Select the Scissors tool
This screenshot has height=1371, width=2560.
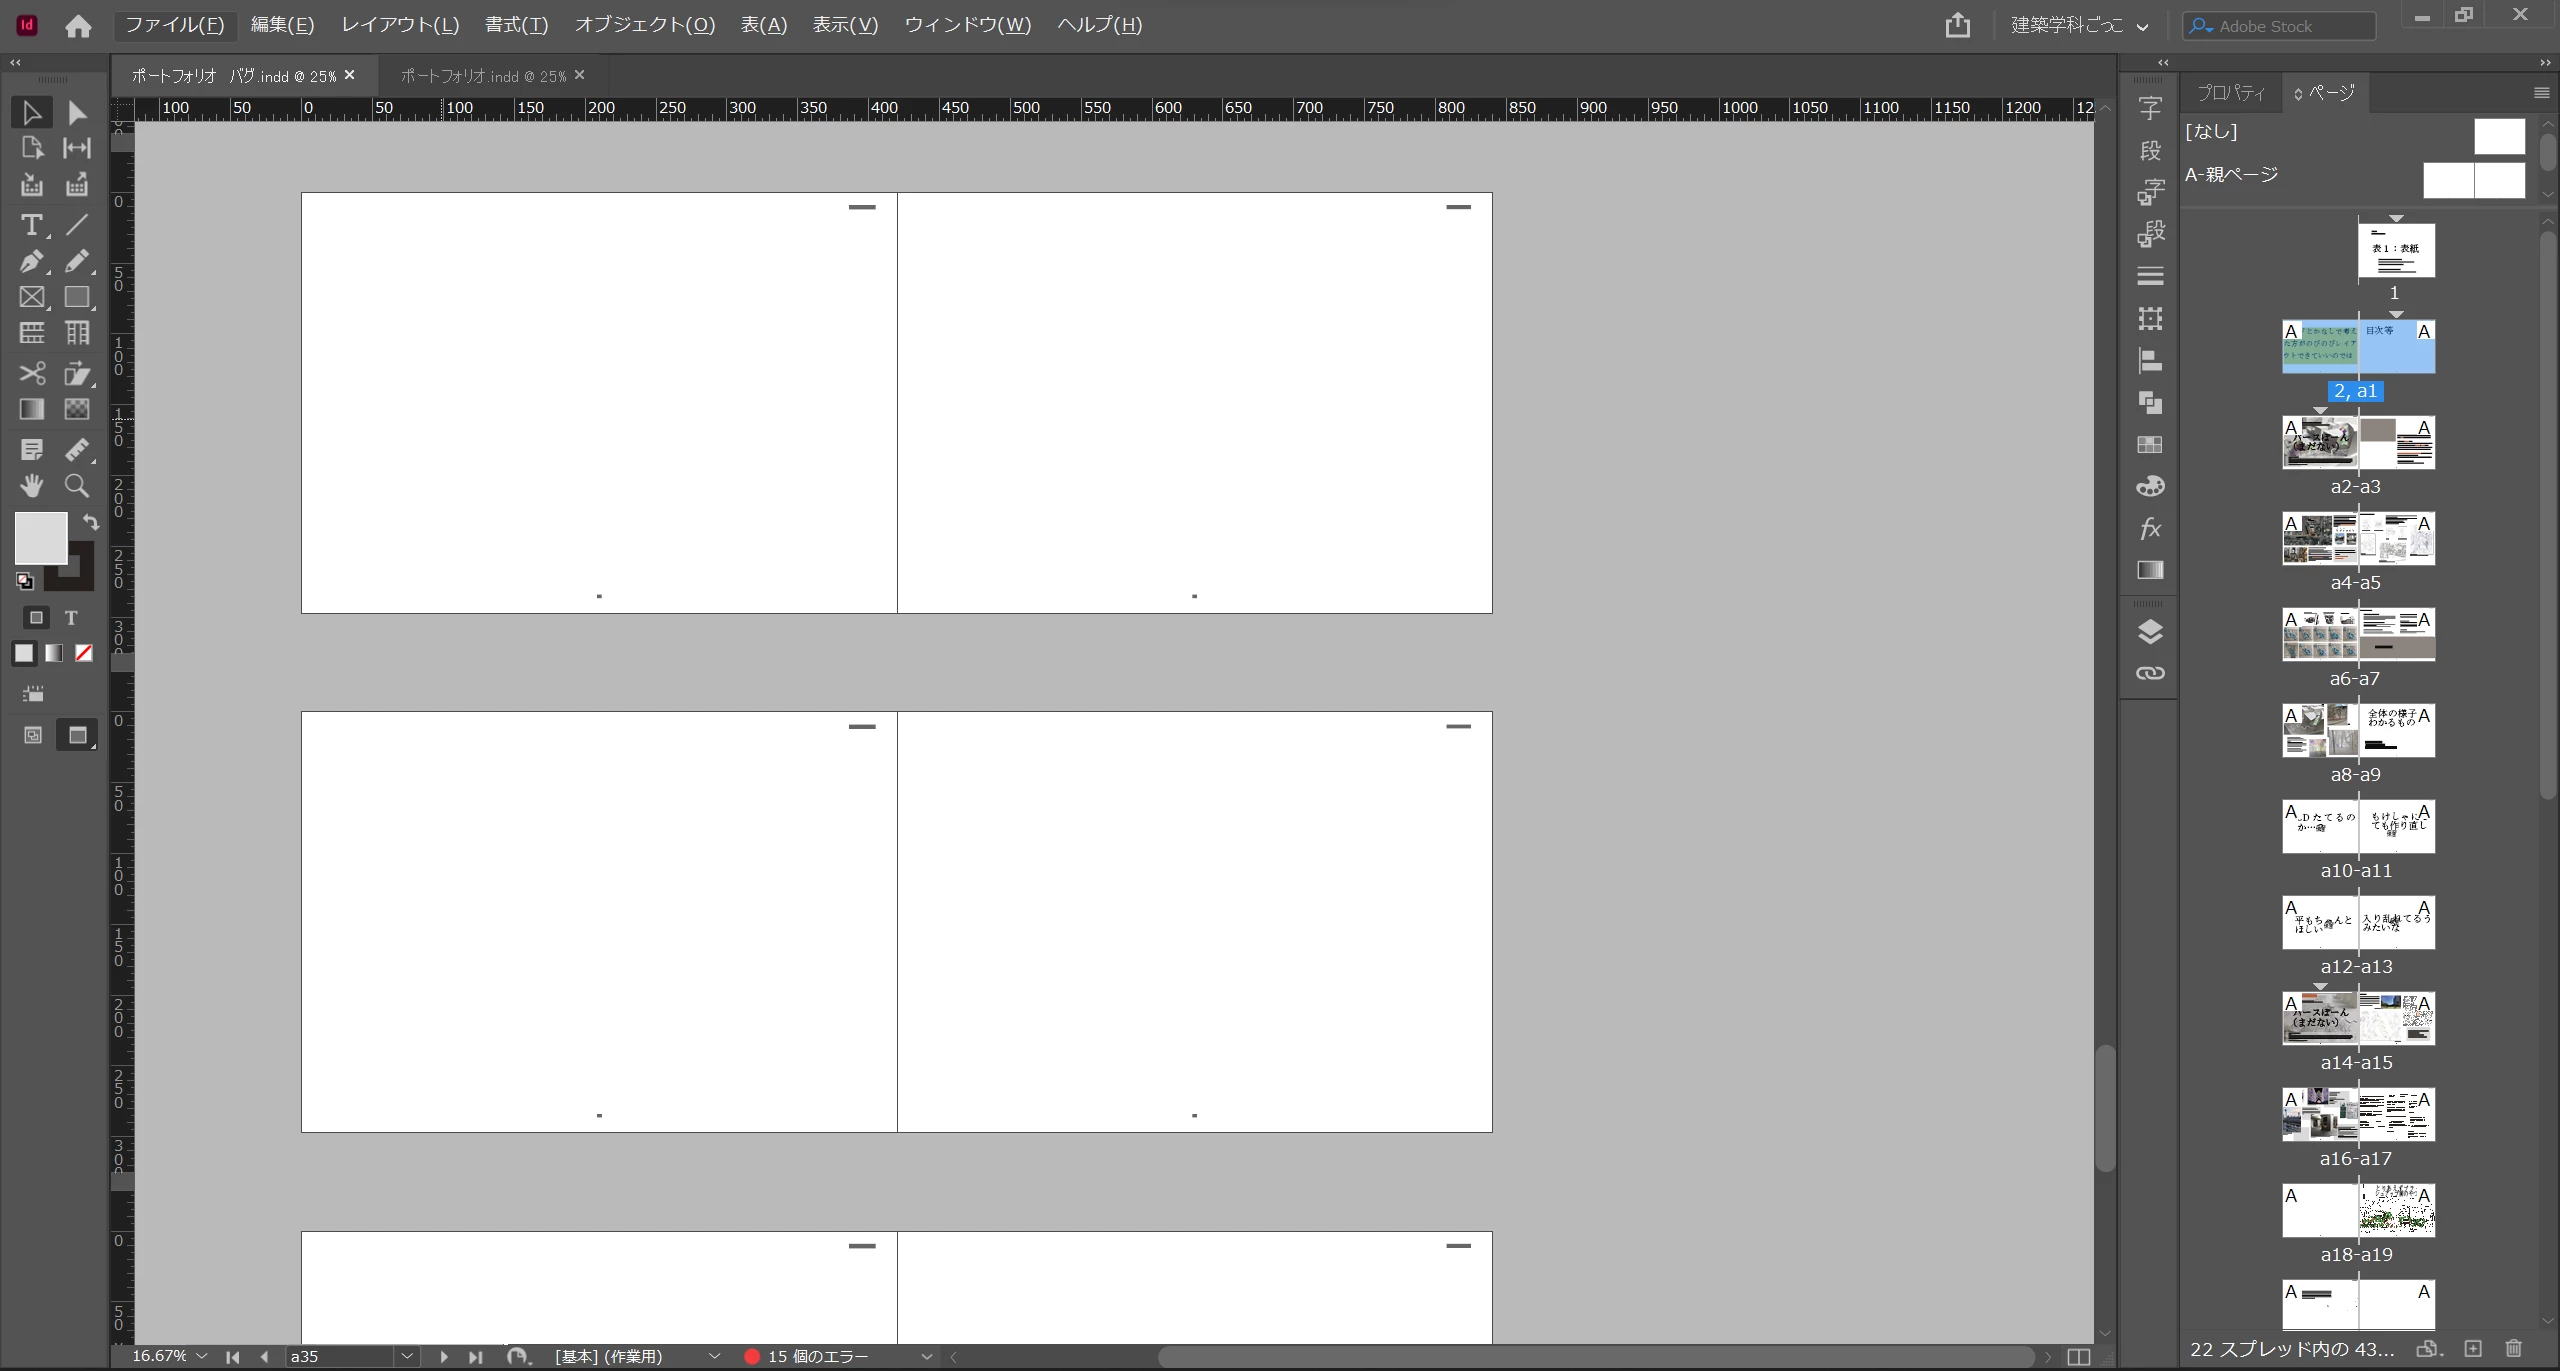point(31,373)
